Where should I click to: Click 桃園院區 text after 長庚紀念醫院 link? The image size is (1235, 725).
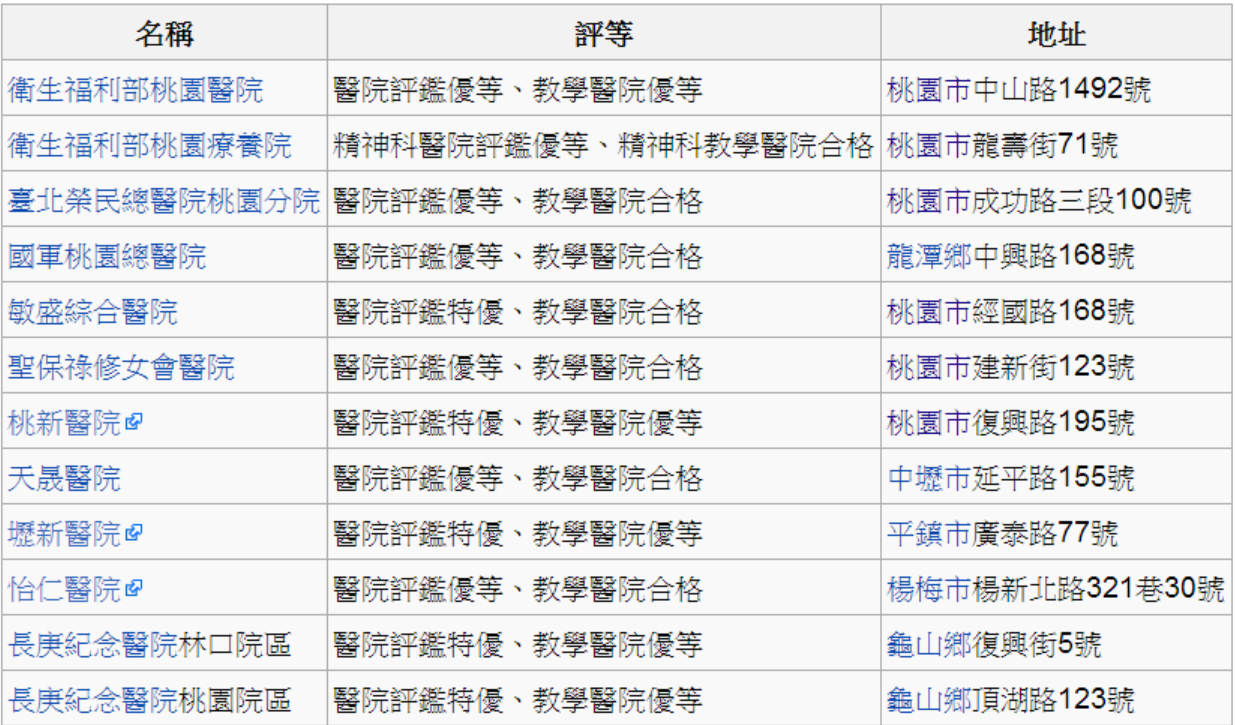point(236,700)
